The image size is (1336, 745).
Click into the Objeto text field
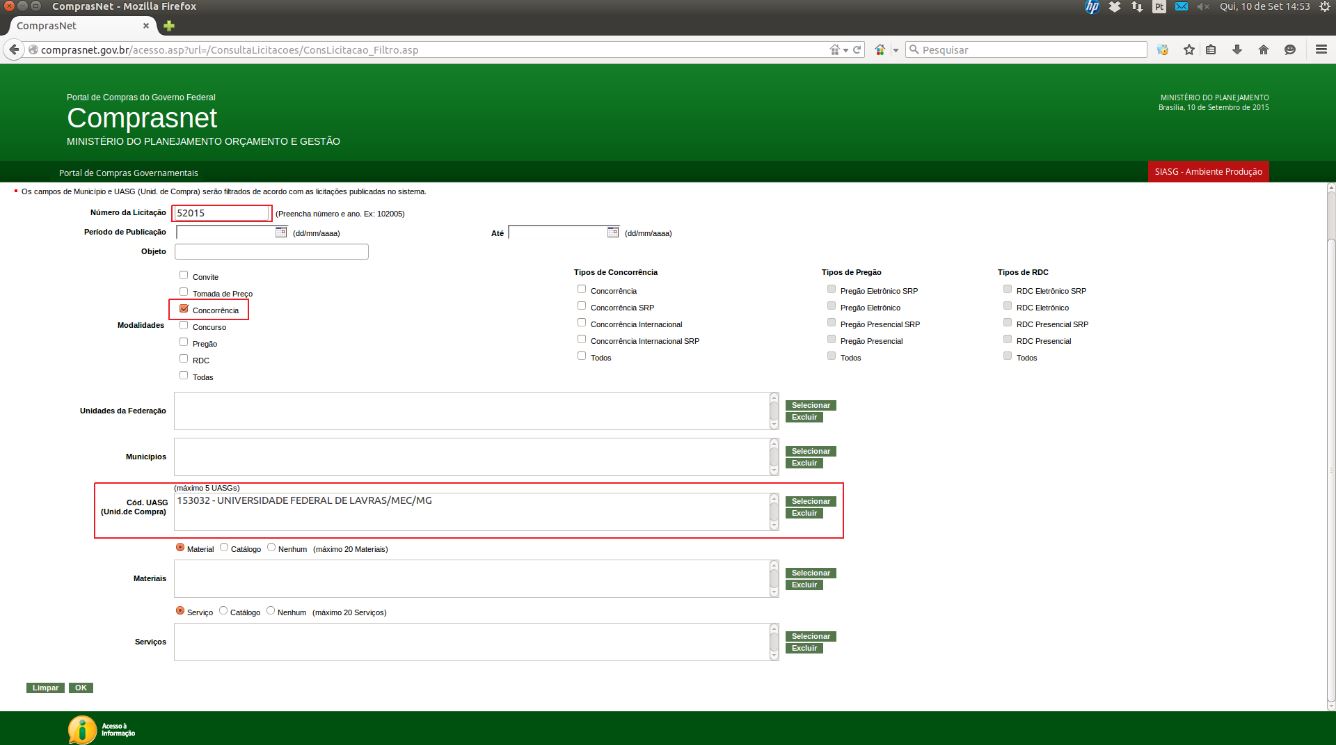(271, 252)
